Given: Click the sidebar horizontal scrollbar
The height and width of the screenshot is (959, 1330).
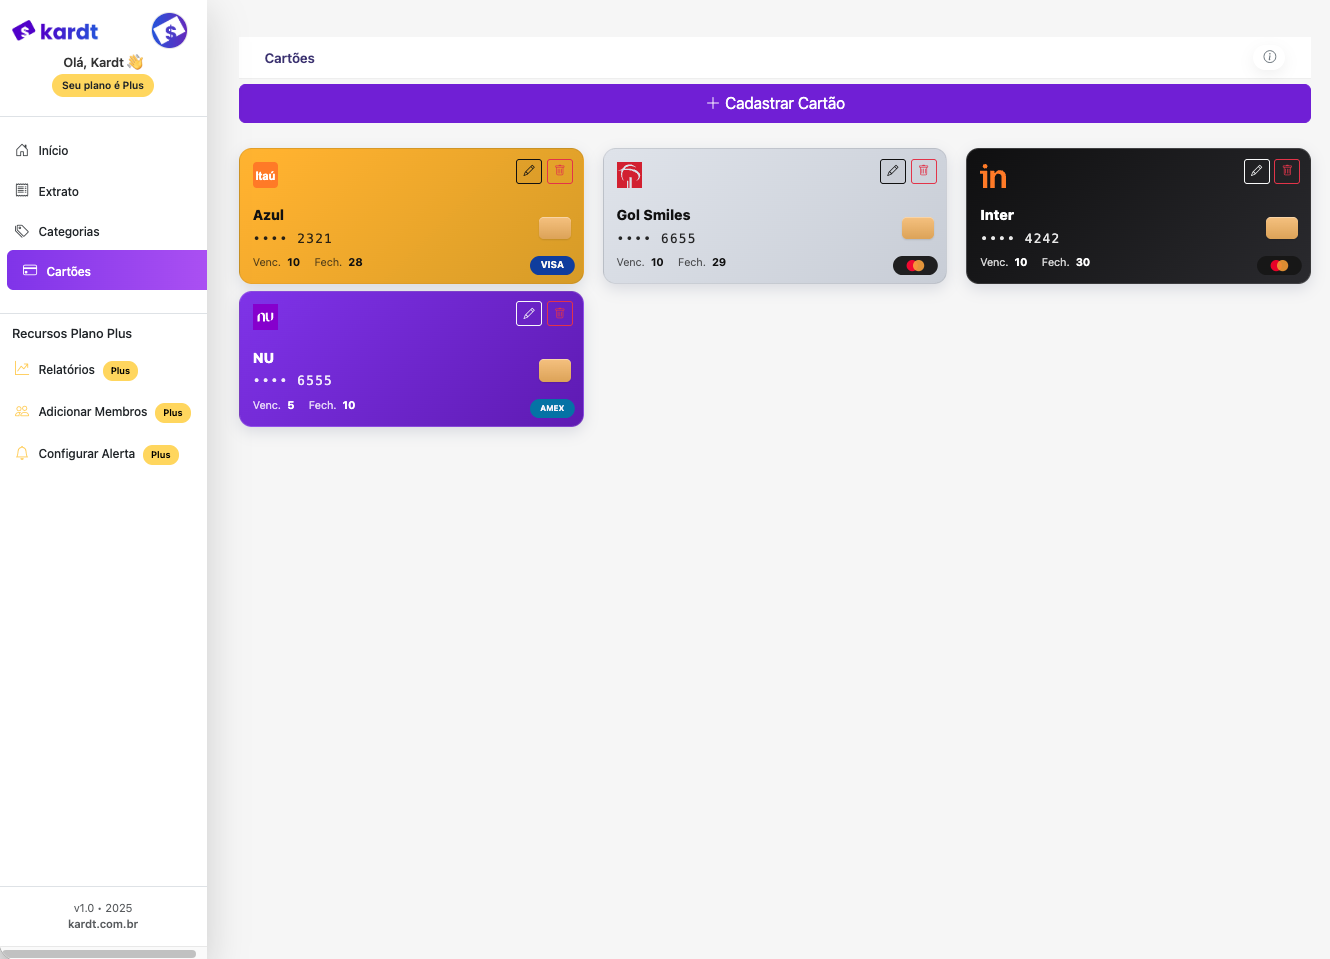Looking at the screenshot, I should [100, 954].
